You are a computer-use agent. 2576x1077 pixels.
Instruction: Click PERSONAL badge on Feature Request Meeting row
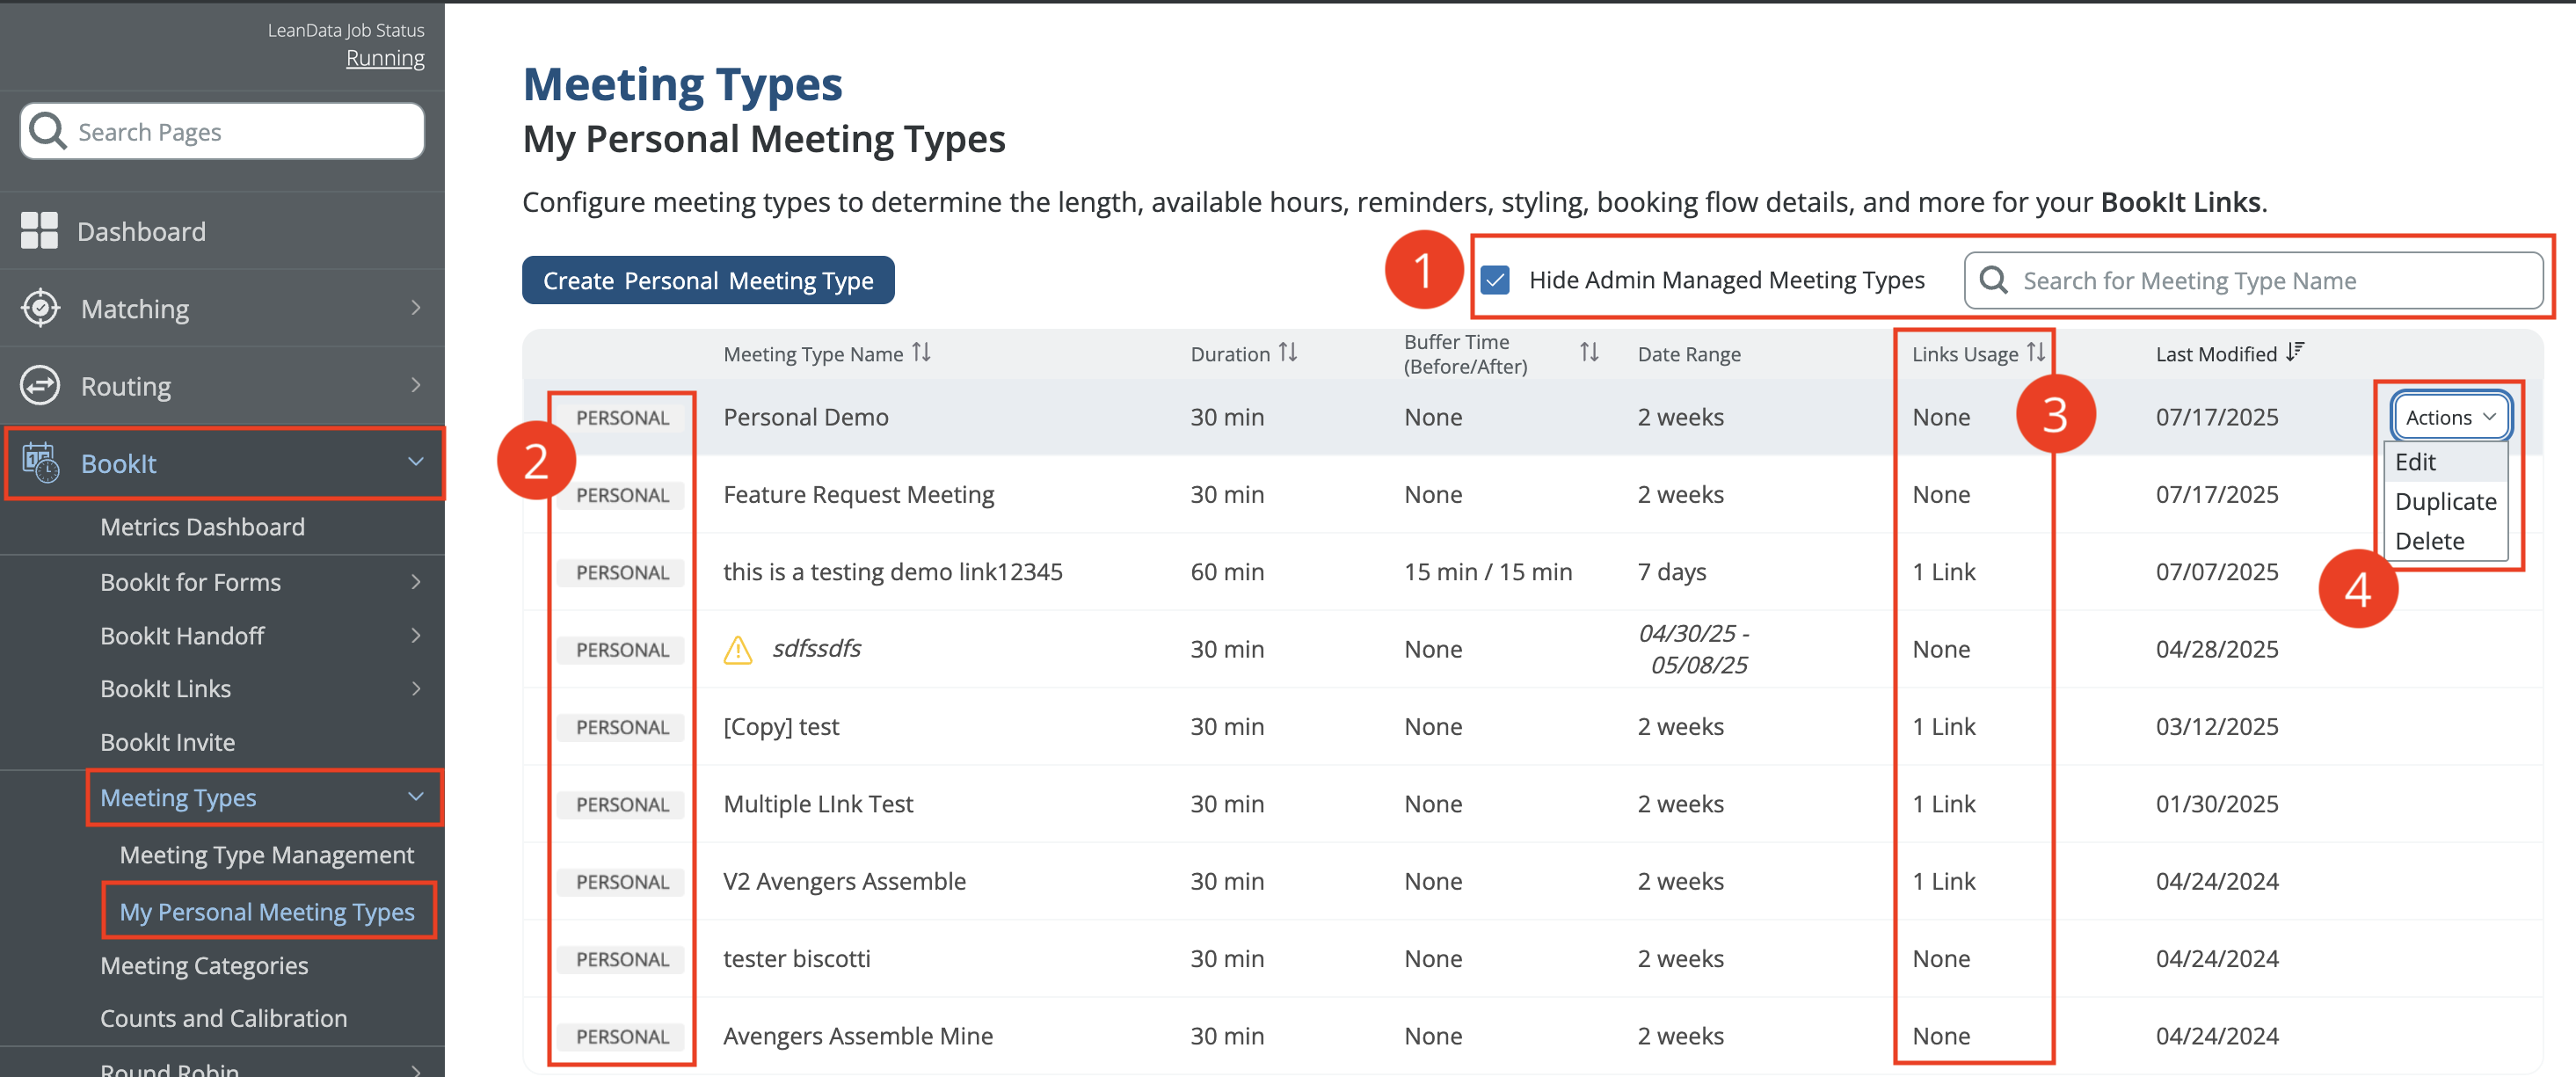(622, 495)
